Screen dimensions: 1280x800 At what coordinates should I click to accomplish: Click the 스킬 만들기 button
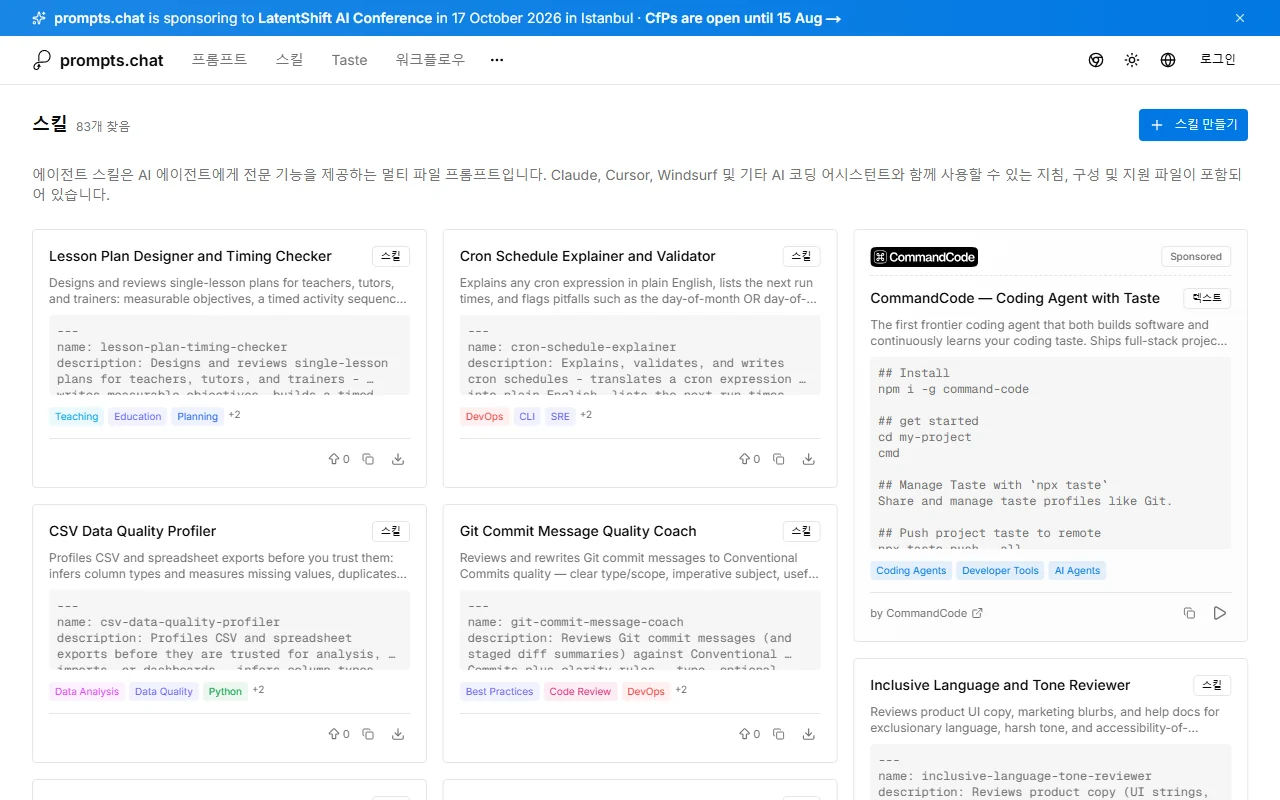pyautogui.click(x=1193, y=125)
